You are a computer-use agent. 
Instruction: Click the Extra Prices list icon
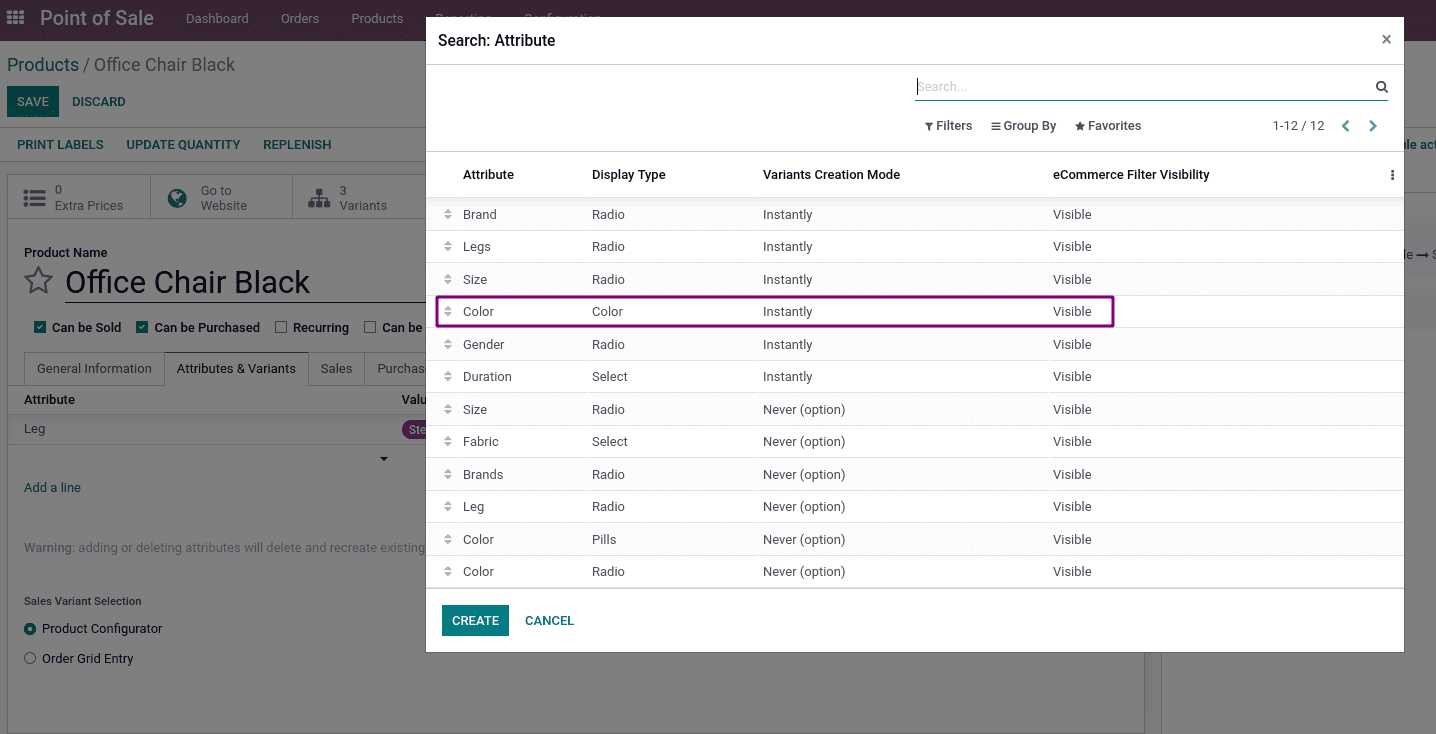[x=35, y=198]
